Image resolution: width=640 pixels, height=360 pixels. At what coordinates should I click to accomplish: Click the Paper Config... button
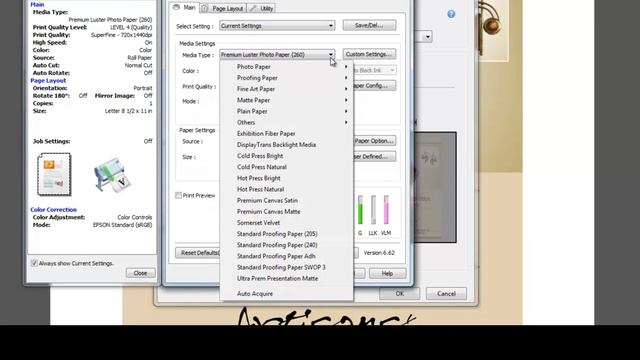pyautogui.click(x=374, y=86)
